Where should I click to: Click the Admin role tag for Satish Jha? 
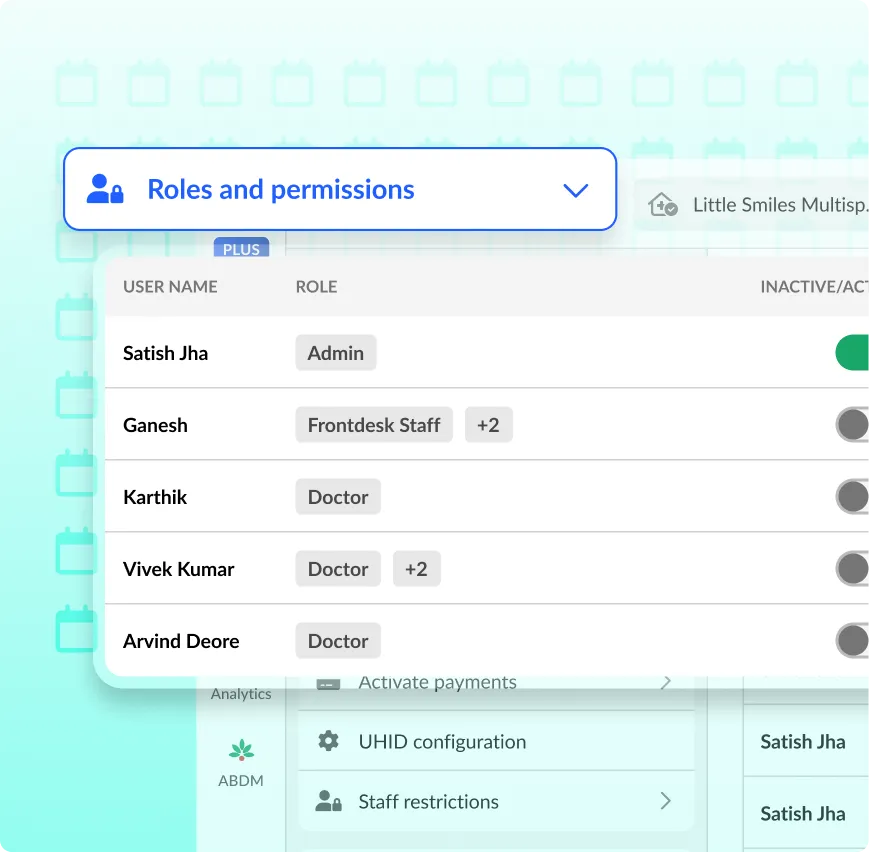(x=336, y=353)
